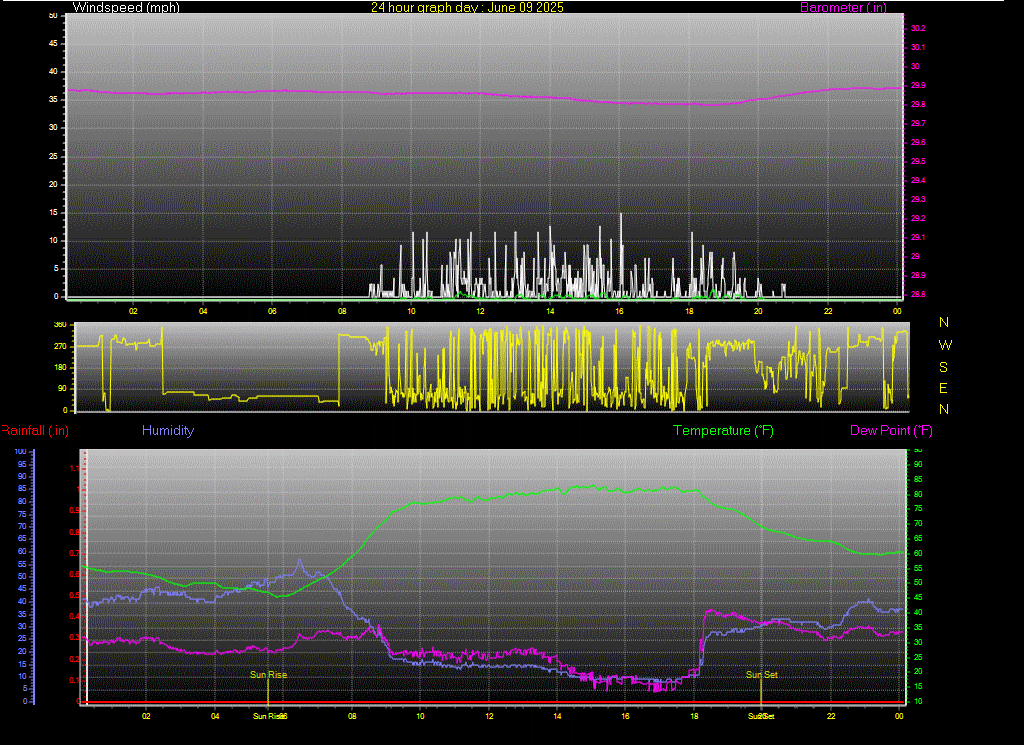Click the S compass letter
This screenshot has width=1024, height=745.
944,367
